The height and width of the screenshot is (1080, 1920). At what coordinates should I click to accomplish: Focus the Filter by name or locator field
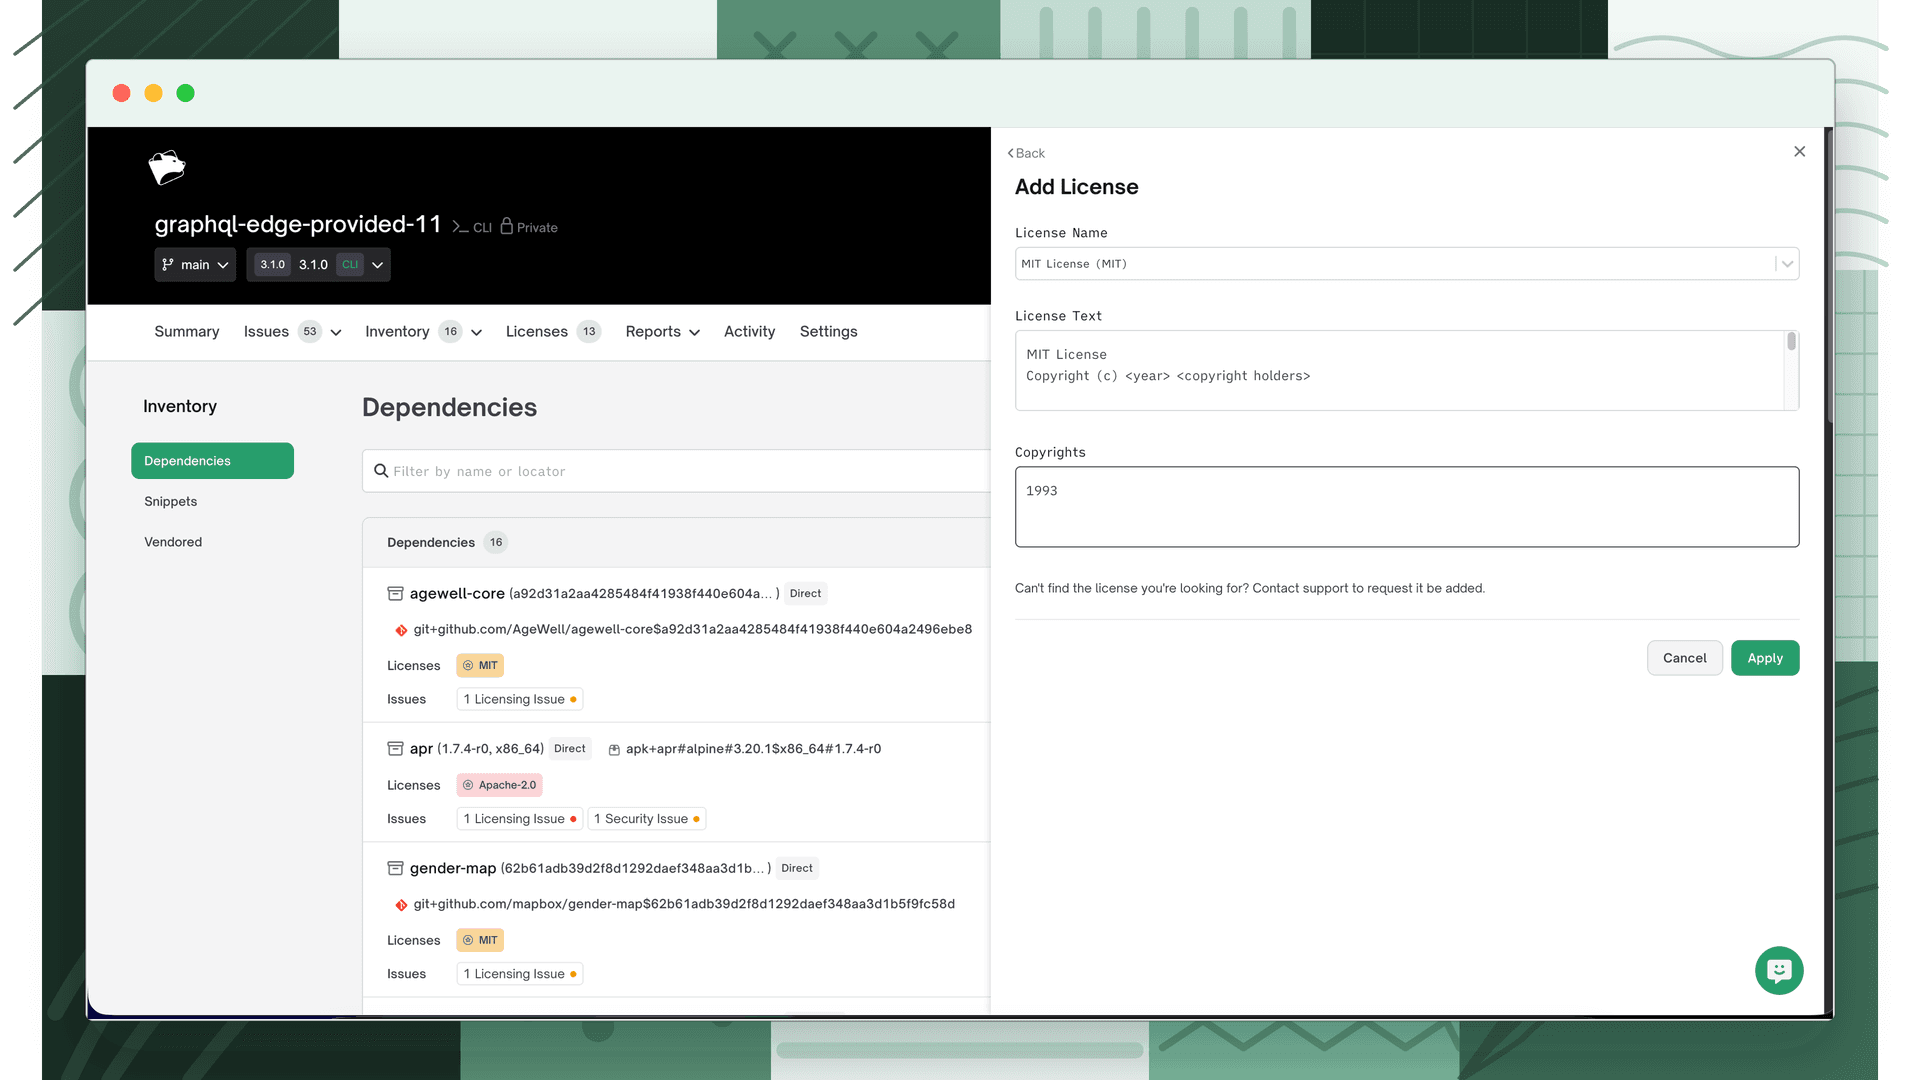676,471
